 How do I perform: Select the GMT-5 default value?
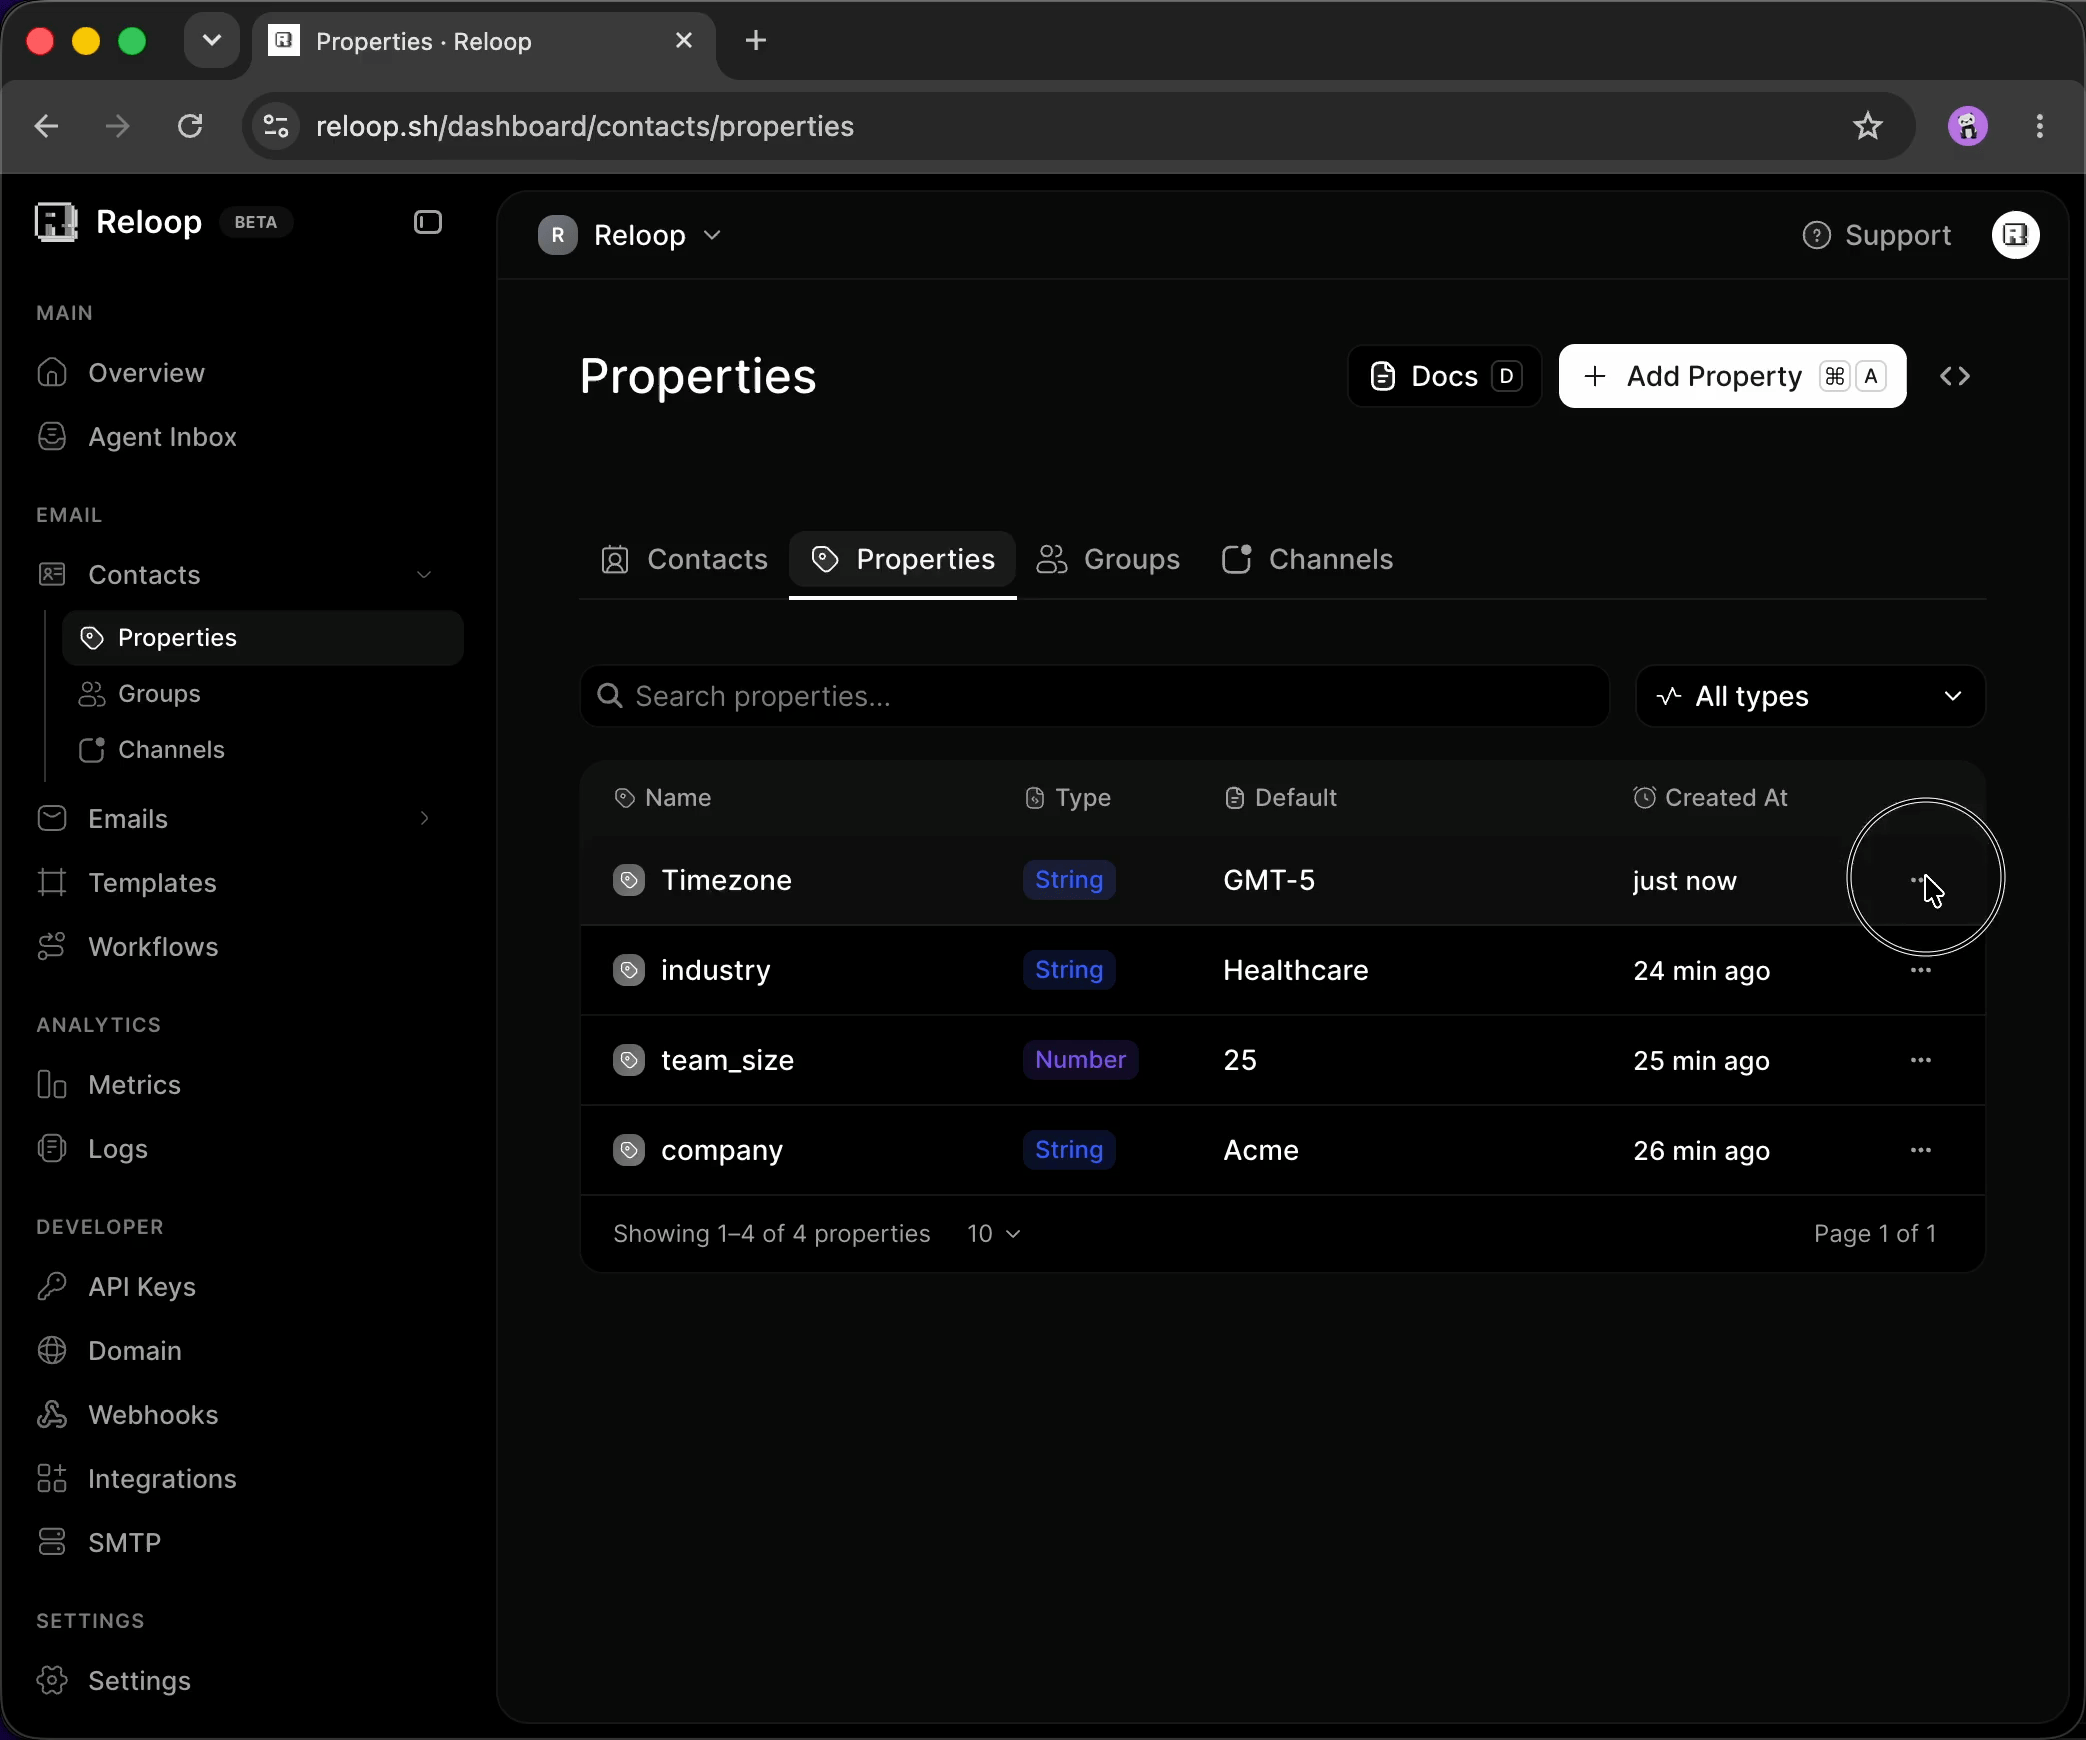click(x=1269, y=880)
